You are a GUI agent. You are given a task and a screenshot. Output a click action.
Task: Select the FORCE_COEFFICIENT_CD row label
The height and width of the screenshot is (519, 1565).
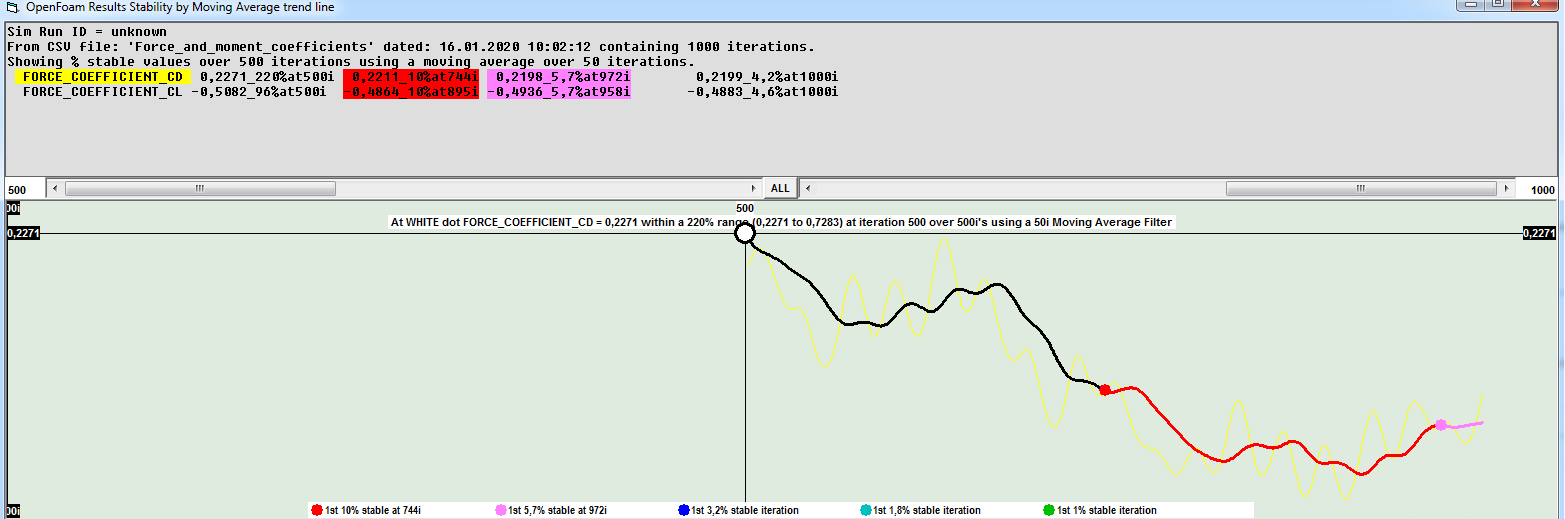pos(103,76)
